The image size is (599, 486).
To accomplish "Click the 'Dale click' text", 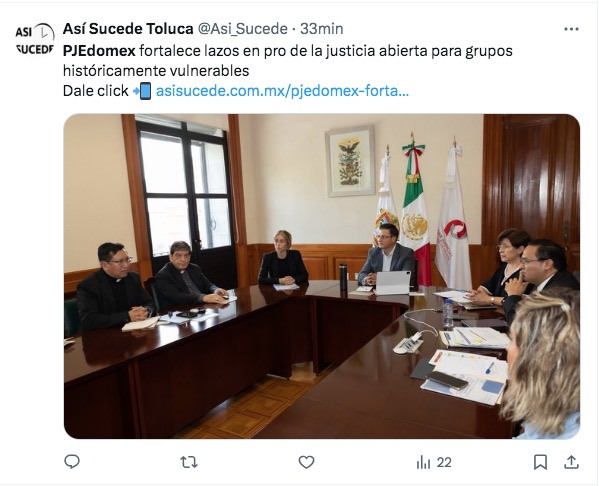I will pos(96,91).
